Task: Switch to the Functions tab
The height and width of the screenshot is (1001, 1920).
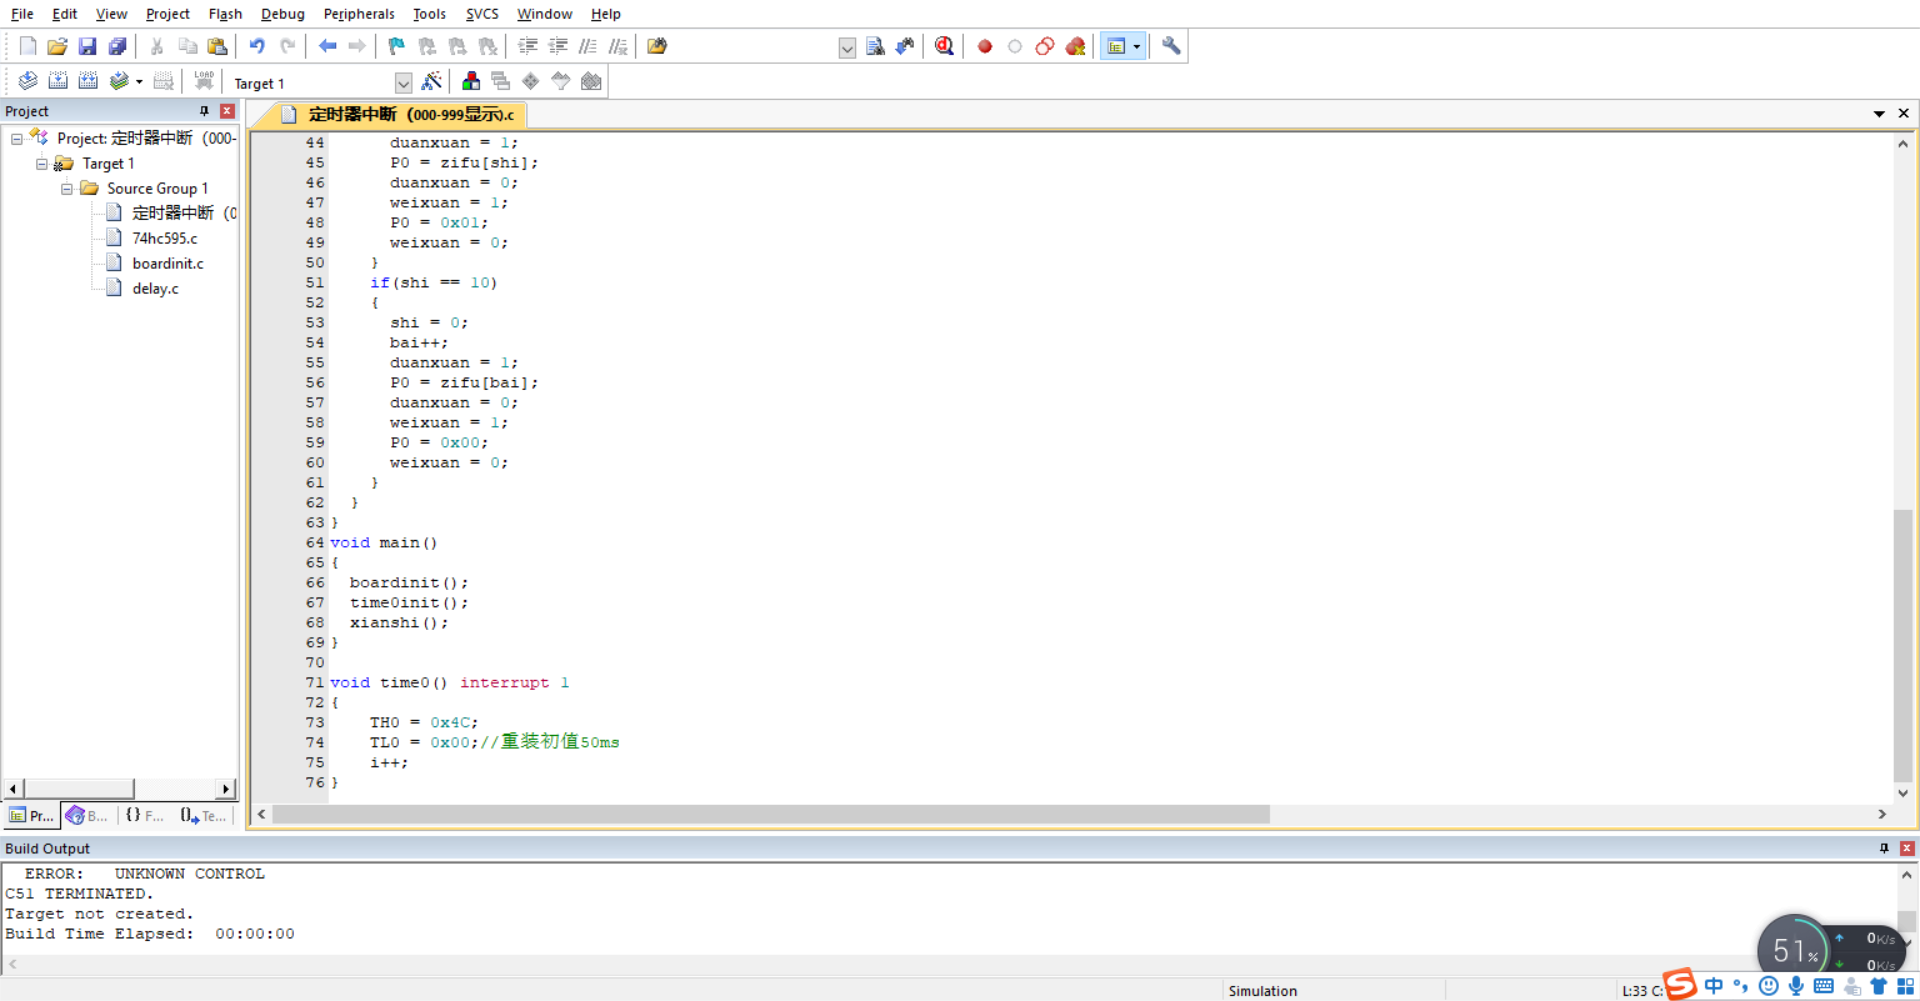Action: (145, 816)
